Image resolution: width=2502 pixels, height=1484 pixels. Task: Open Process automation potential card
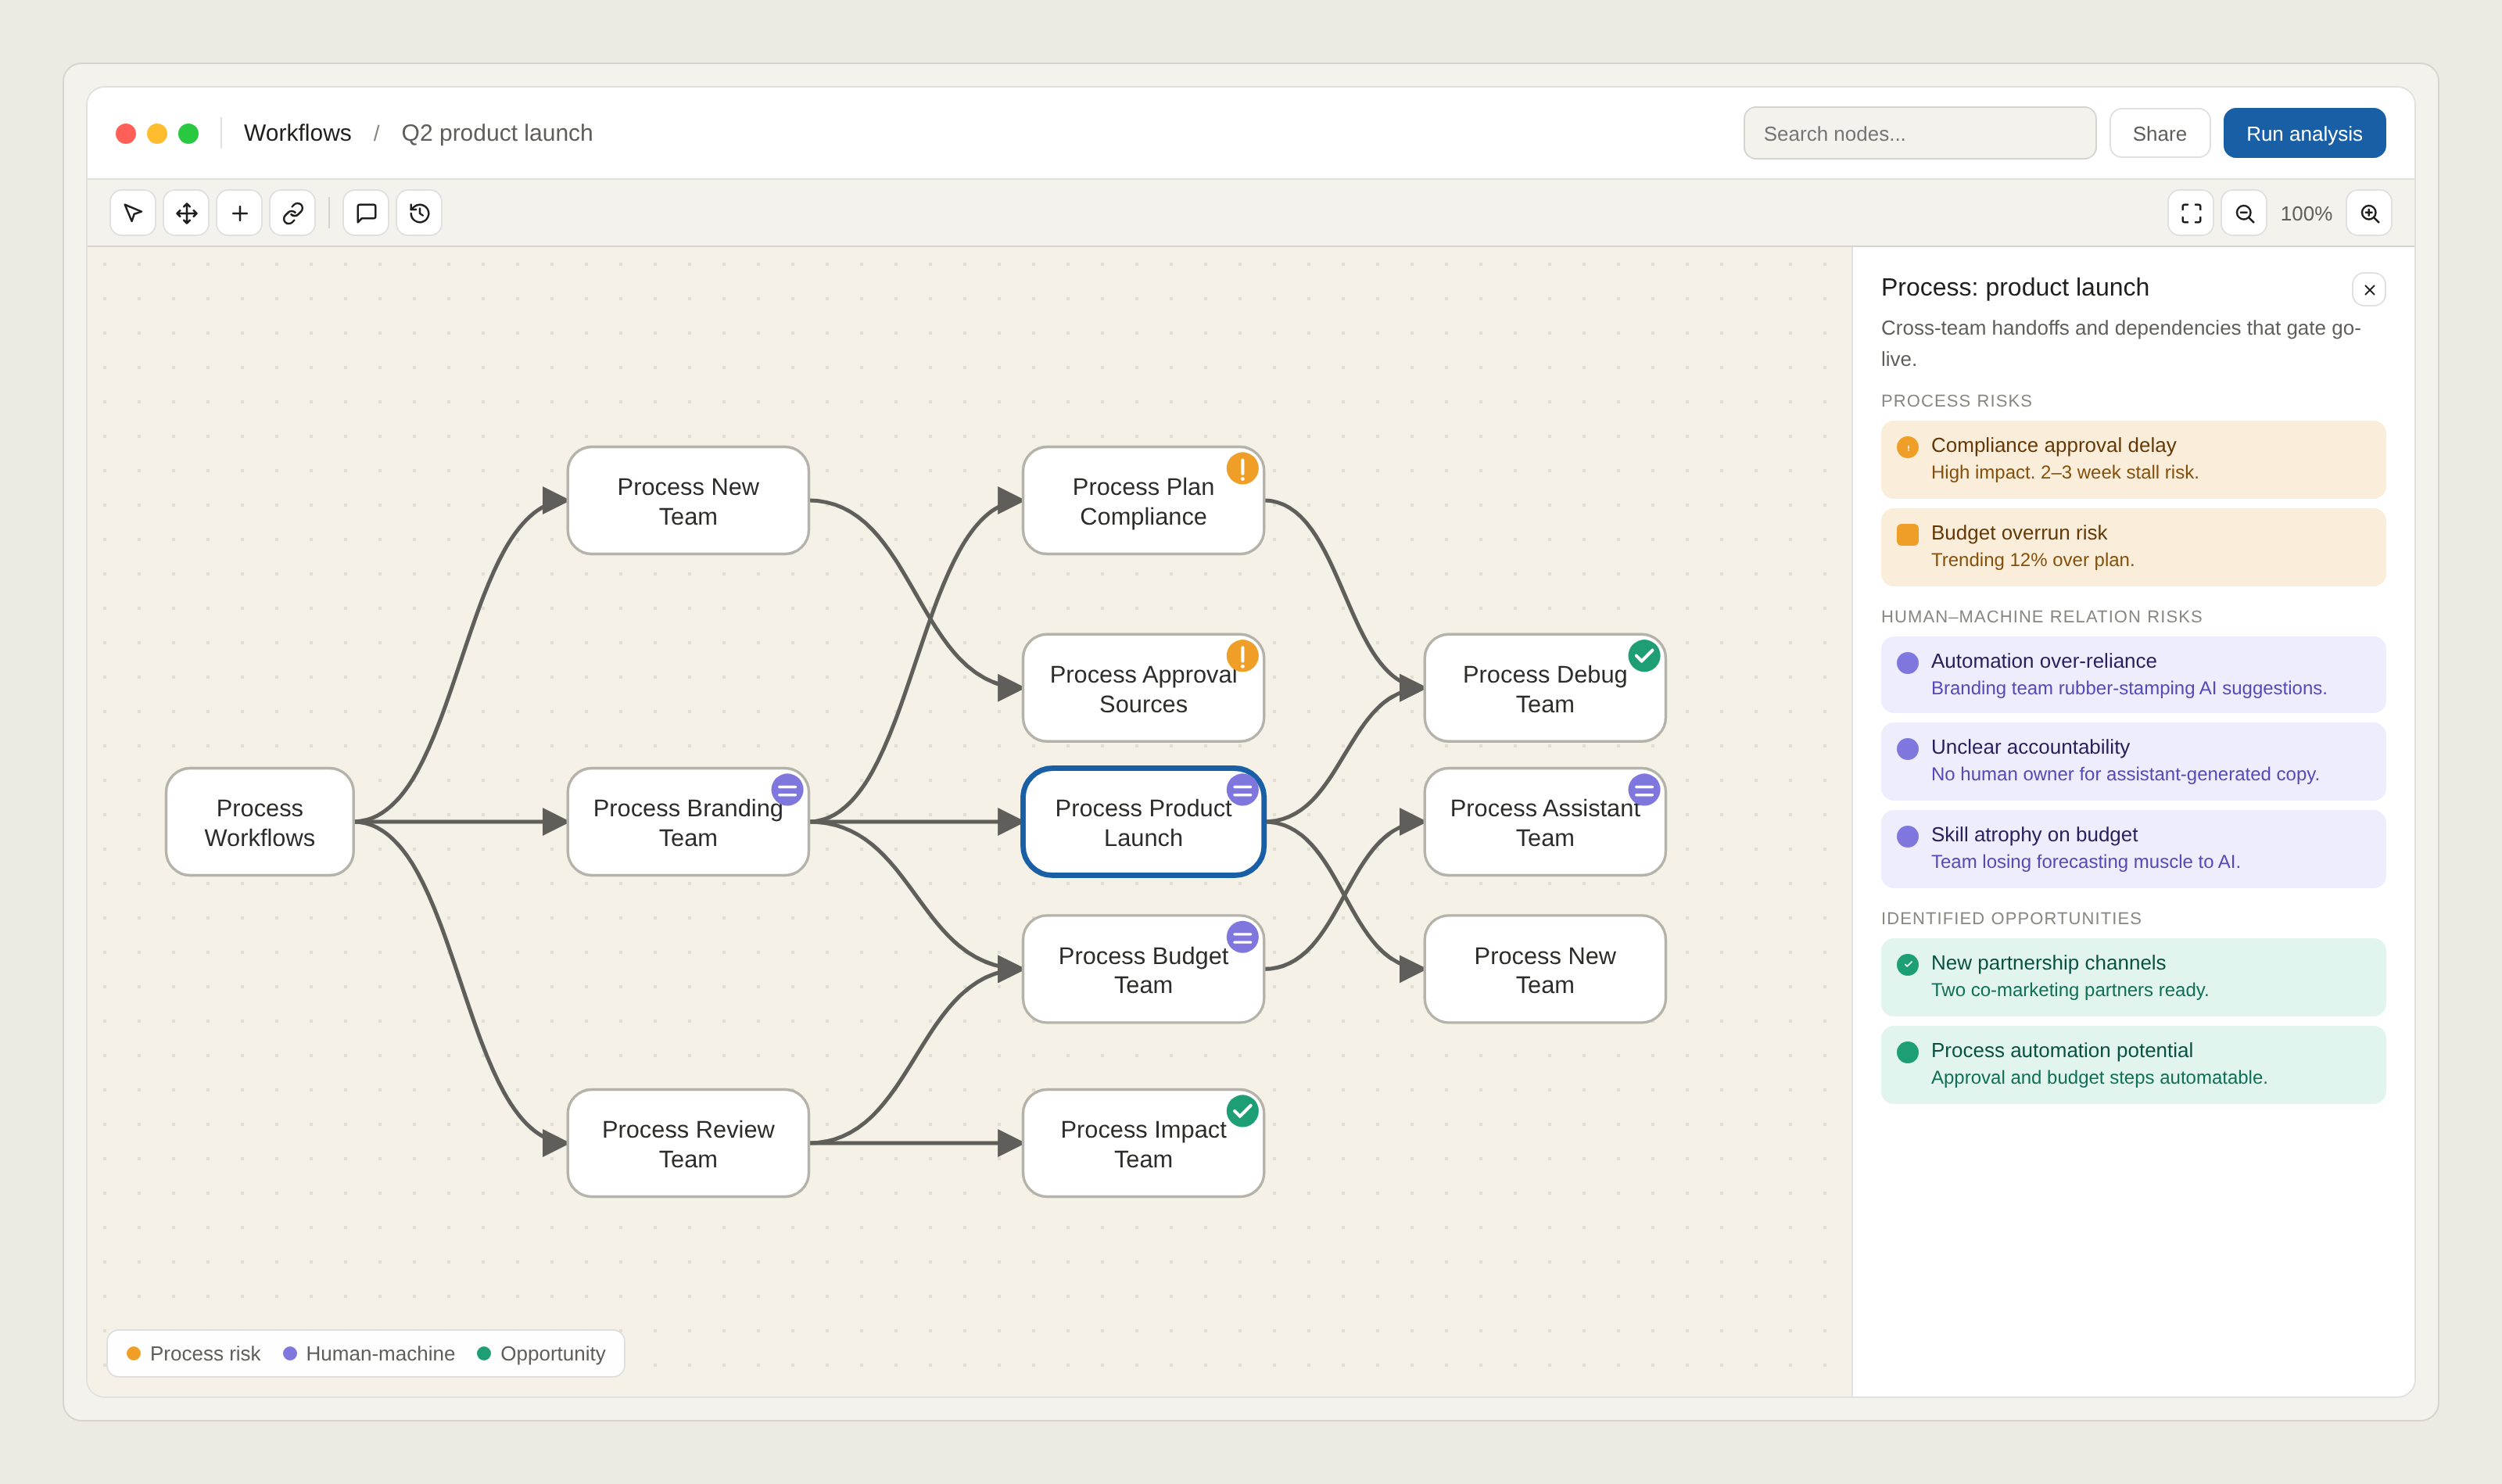click(2133, 1065)
